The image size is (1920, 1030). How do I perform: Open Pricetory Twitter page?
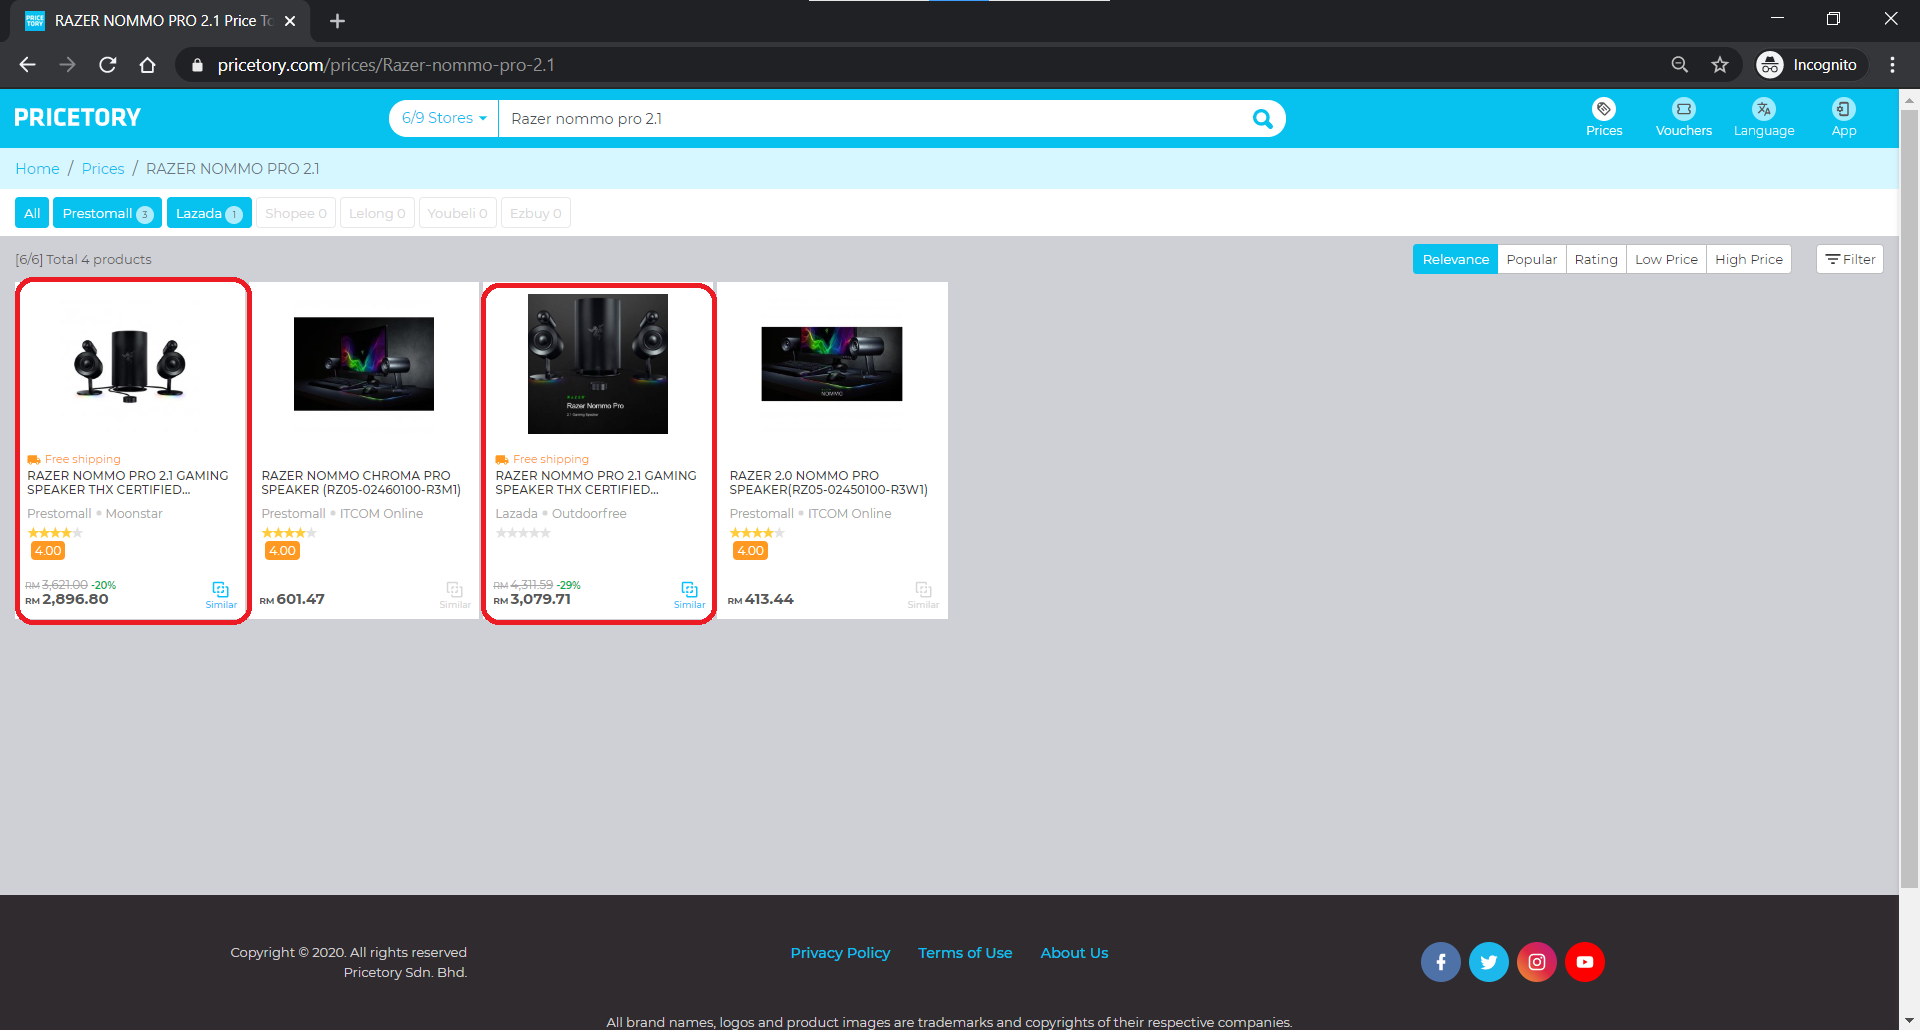[x=1488, y=962]
